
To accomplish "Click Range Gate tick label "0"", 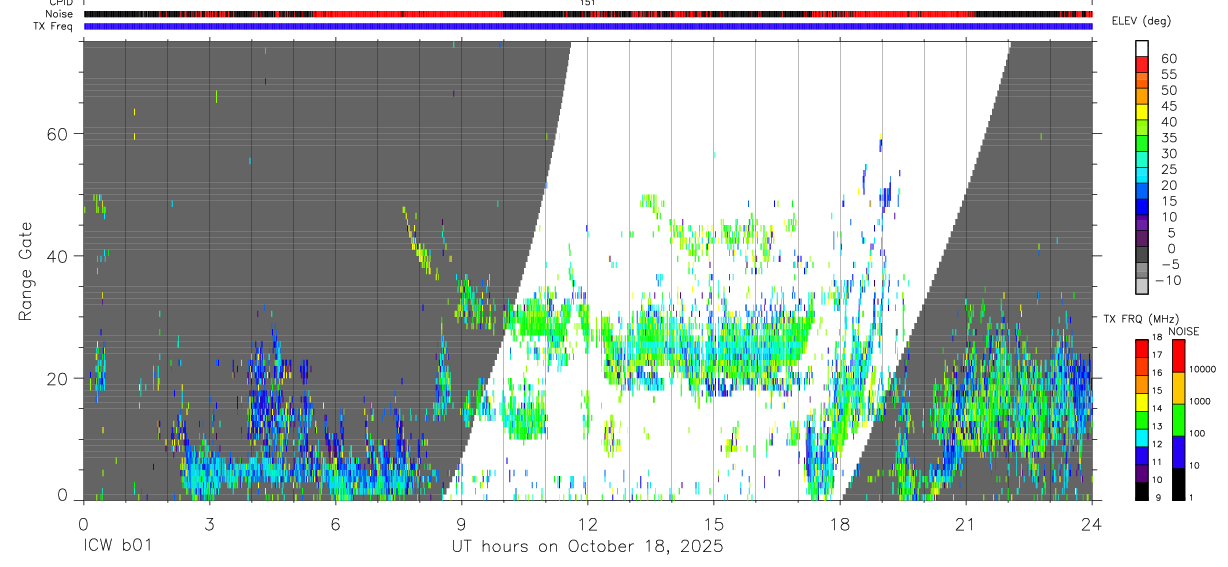I will pyautogui.click(x=63, y=495).
